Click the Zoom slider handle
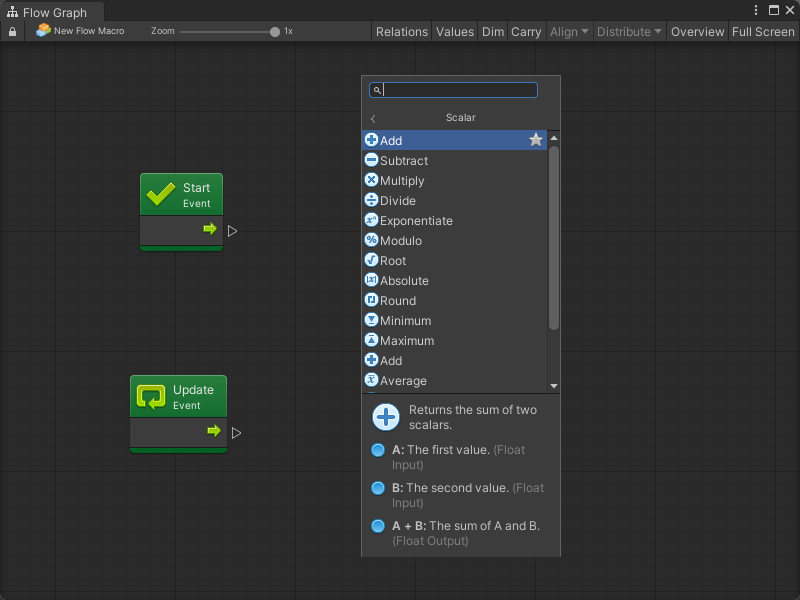Screen dimensions: 800x600 (275, 32)
